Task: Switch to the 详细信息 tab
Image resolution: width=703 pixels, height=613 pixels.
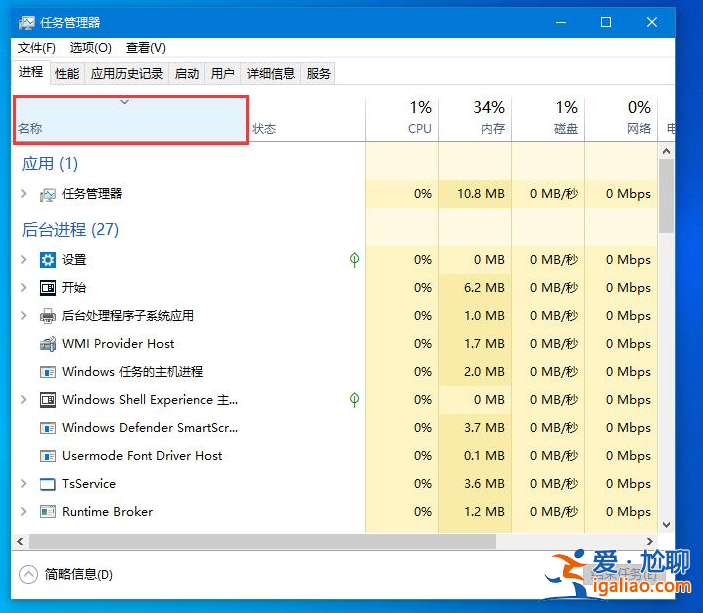Action: pyautogui.click(x=271, y=74)
